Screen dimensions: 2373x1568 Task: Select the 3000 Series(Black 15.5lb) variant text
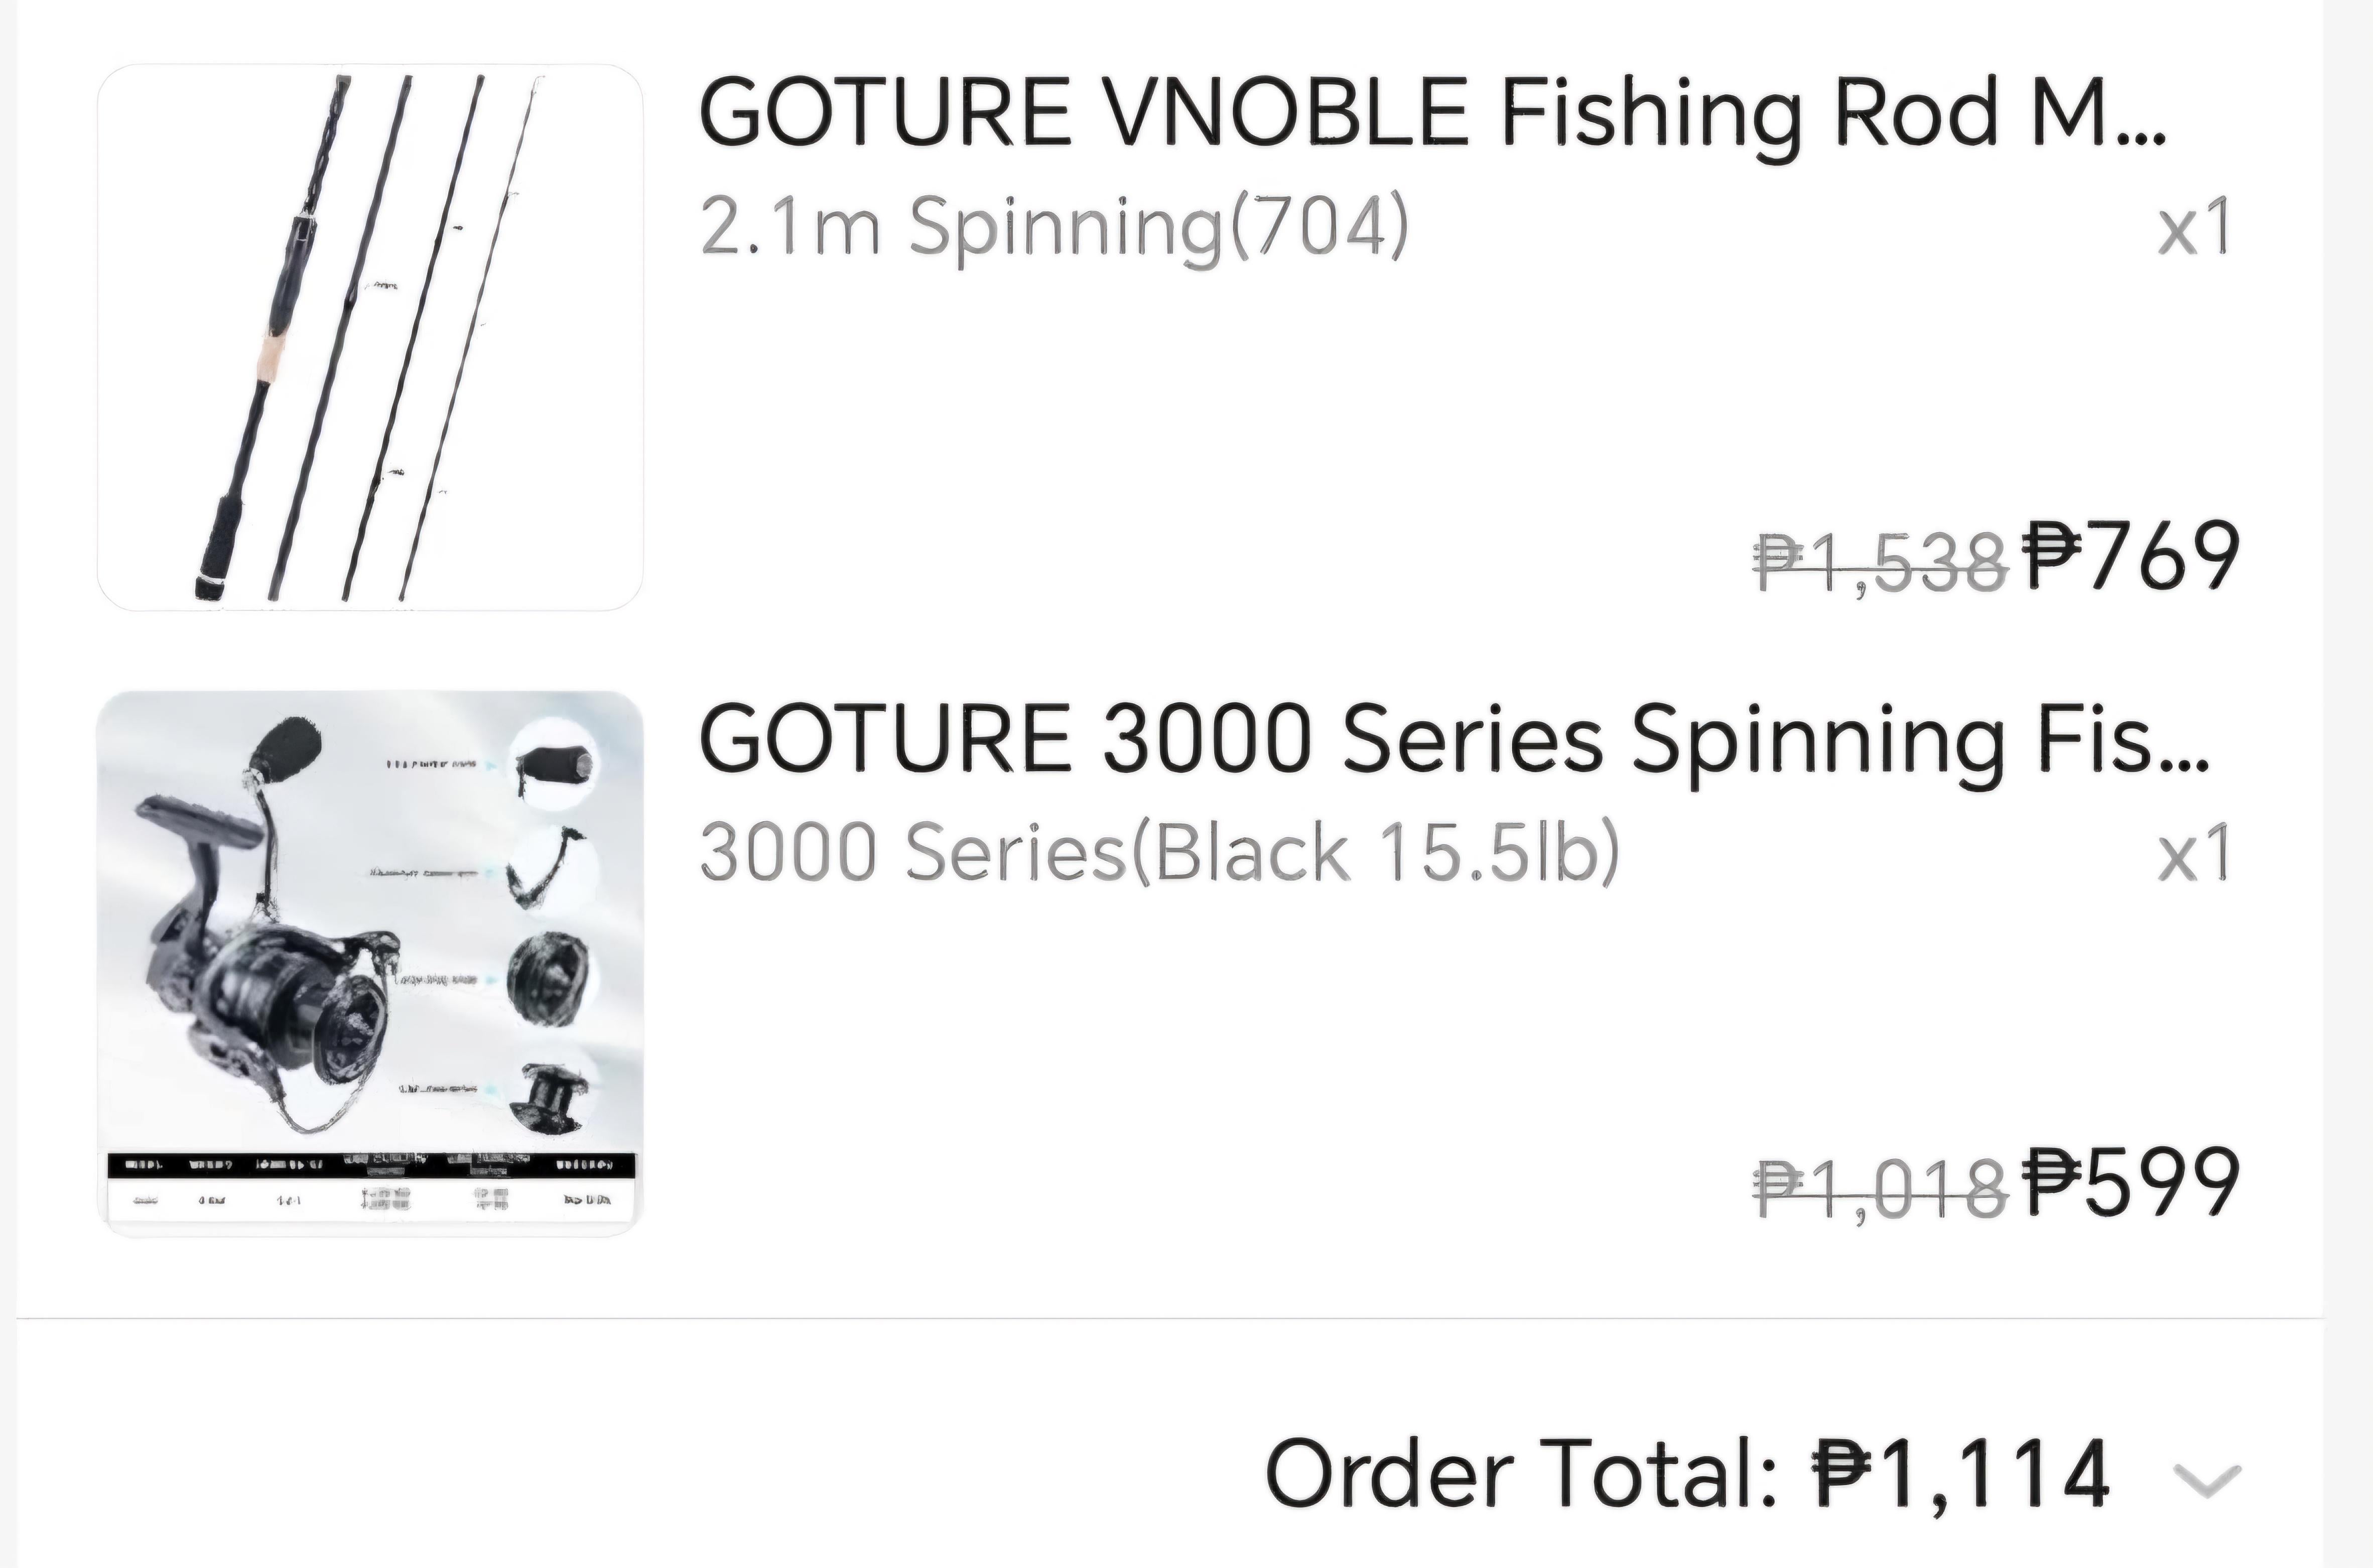[x=1159, y=853]
